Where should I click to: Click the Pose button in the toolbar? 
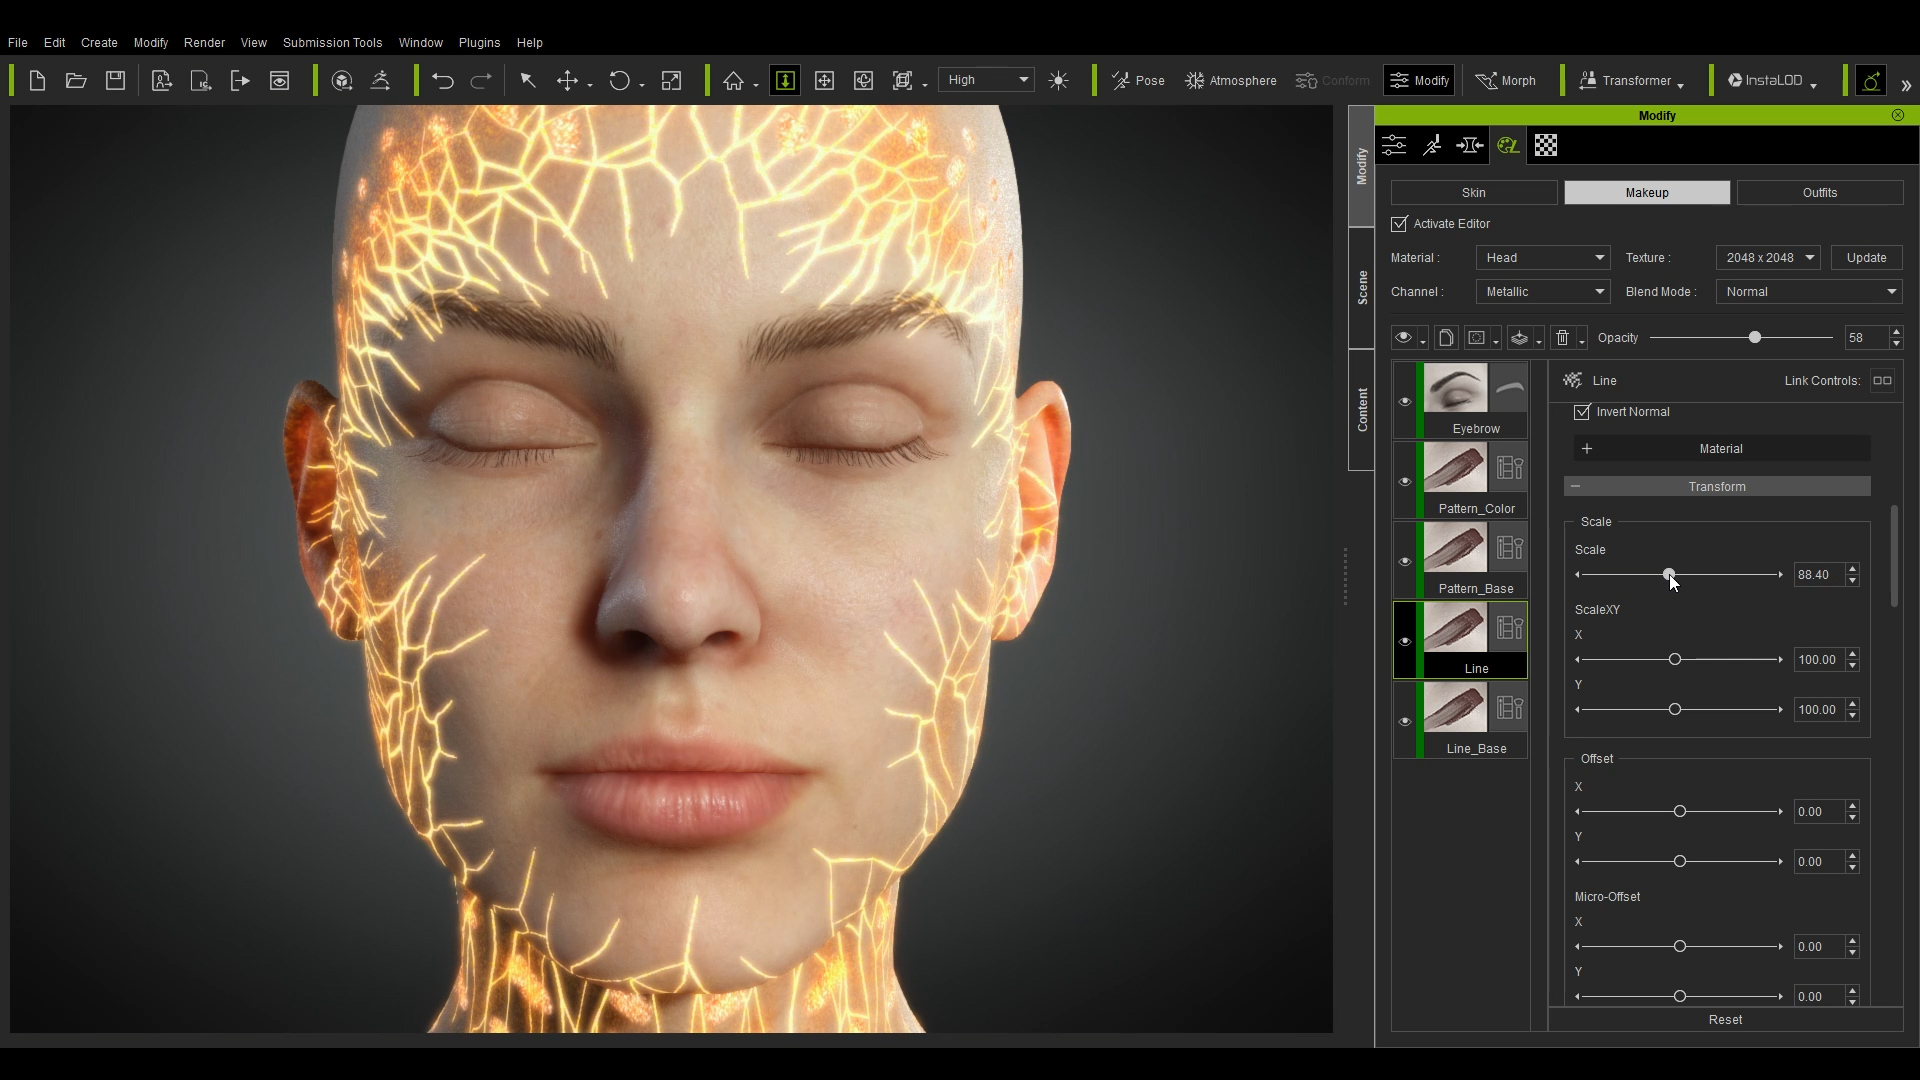[1139, 81]
